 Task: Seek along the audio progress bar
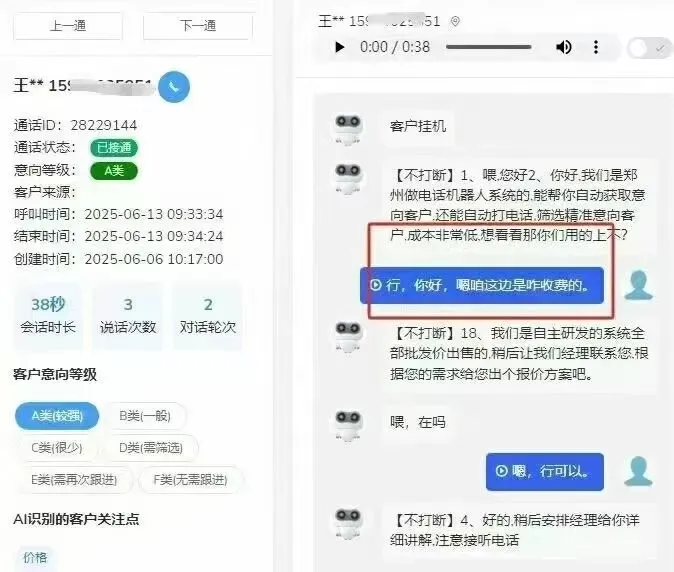click(x=489, y=47)
